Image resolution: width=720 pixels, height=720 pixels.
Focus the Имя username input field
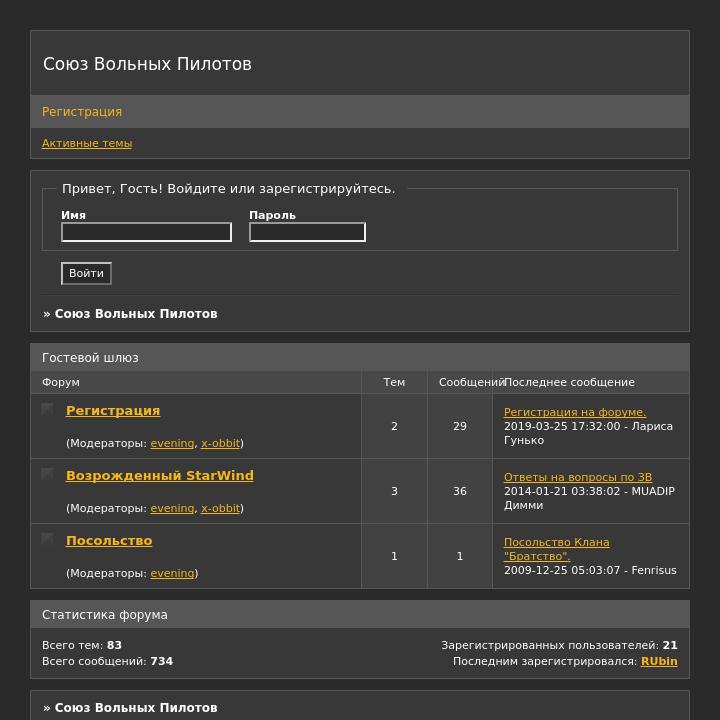pyautogui.click(x=146, y=232)
